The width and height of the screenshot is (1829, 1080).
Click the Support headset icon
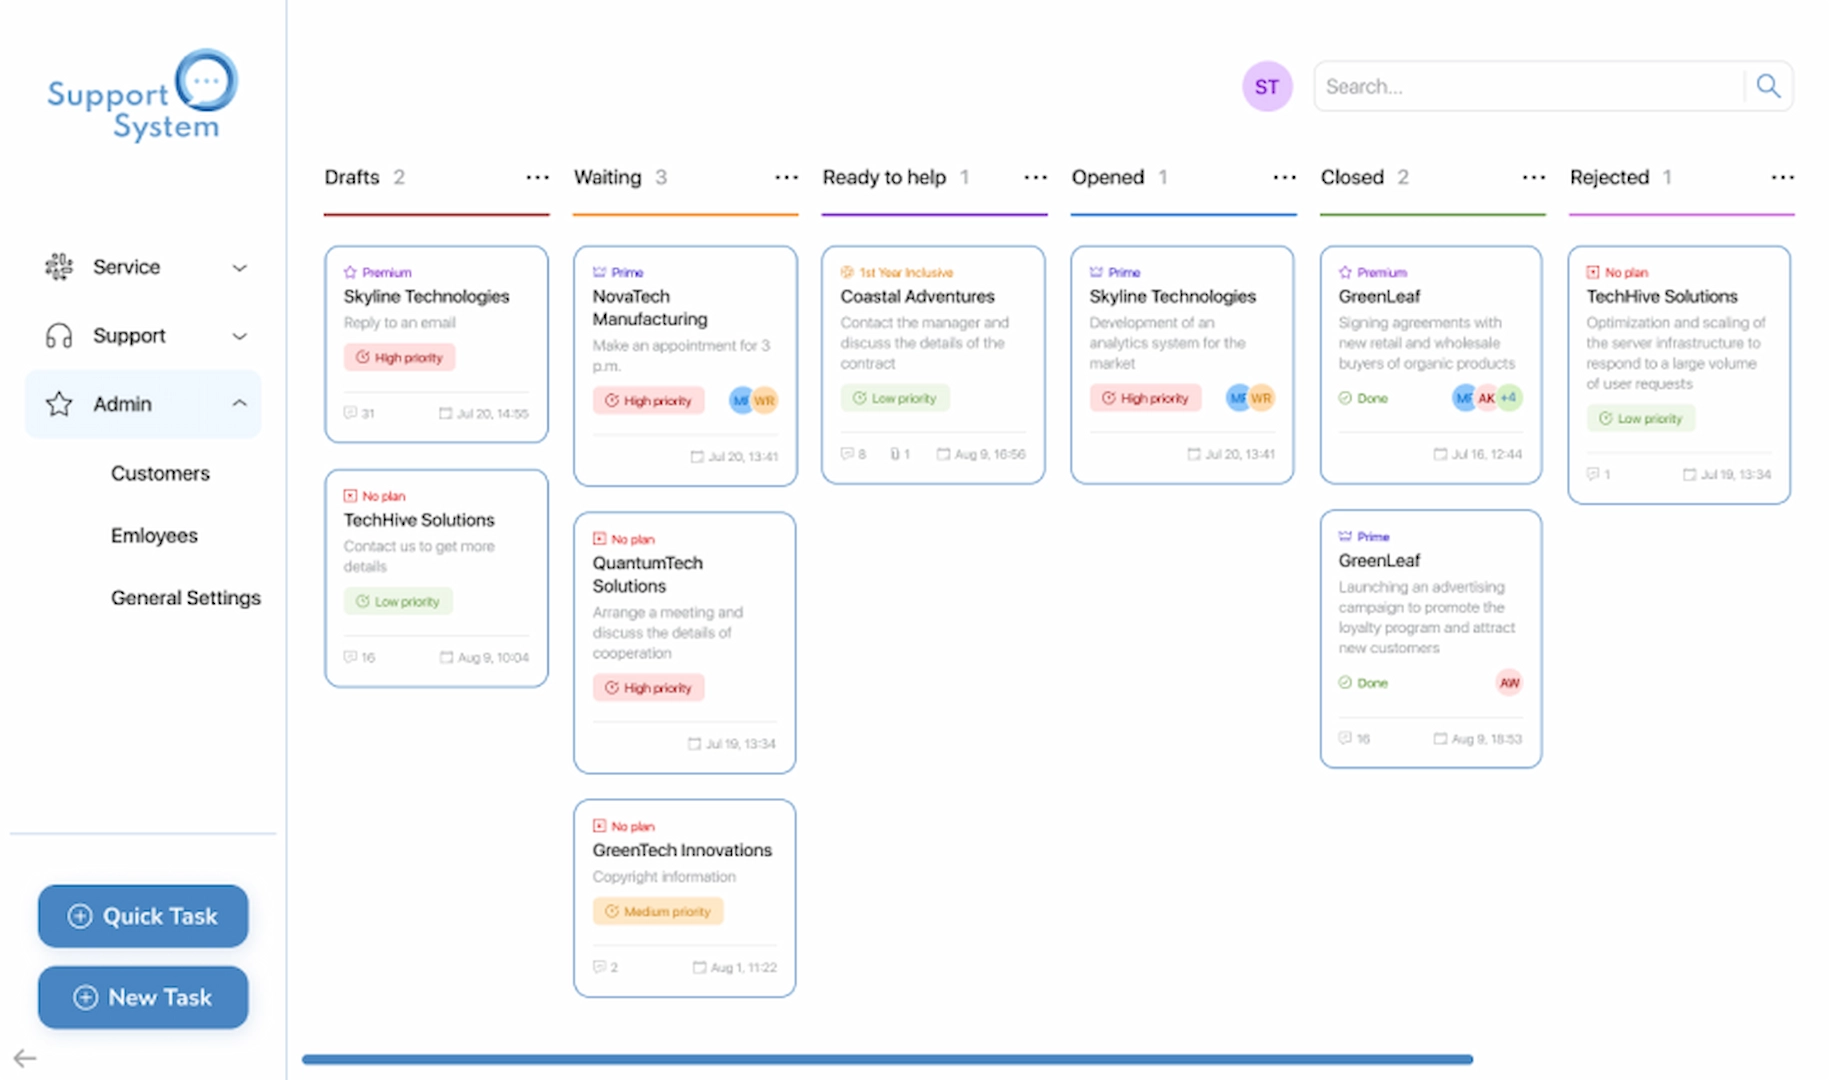(x=59, y=336)
